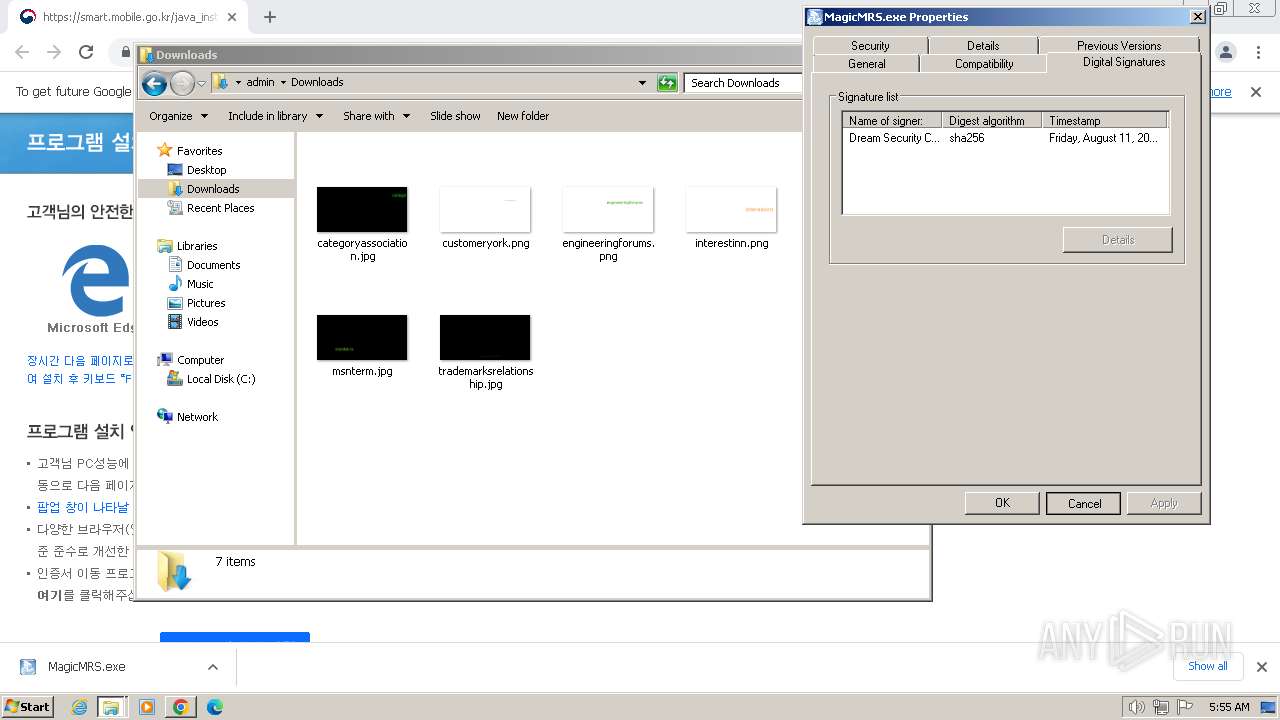
Task: Switch to the General tab
Action: coord(866,64)
